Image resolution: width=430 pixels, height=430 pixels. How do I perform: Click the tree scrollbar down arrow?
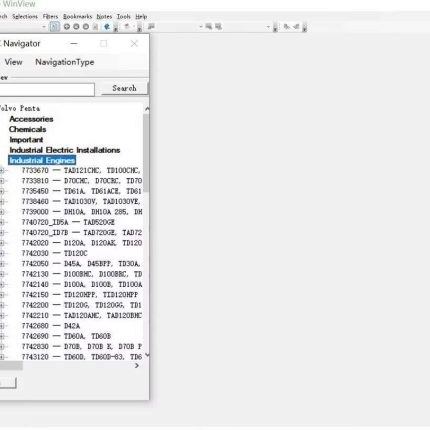pos(147,355)
